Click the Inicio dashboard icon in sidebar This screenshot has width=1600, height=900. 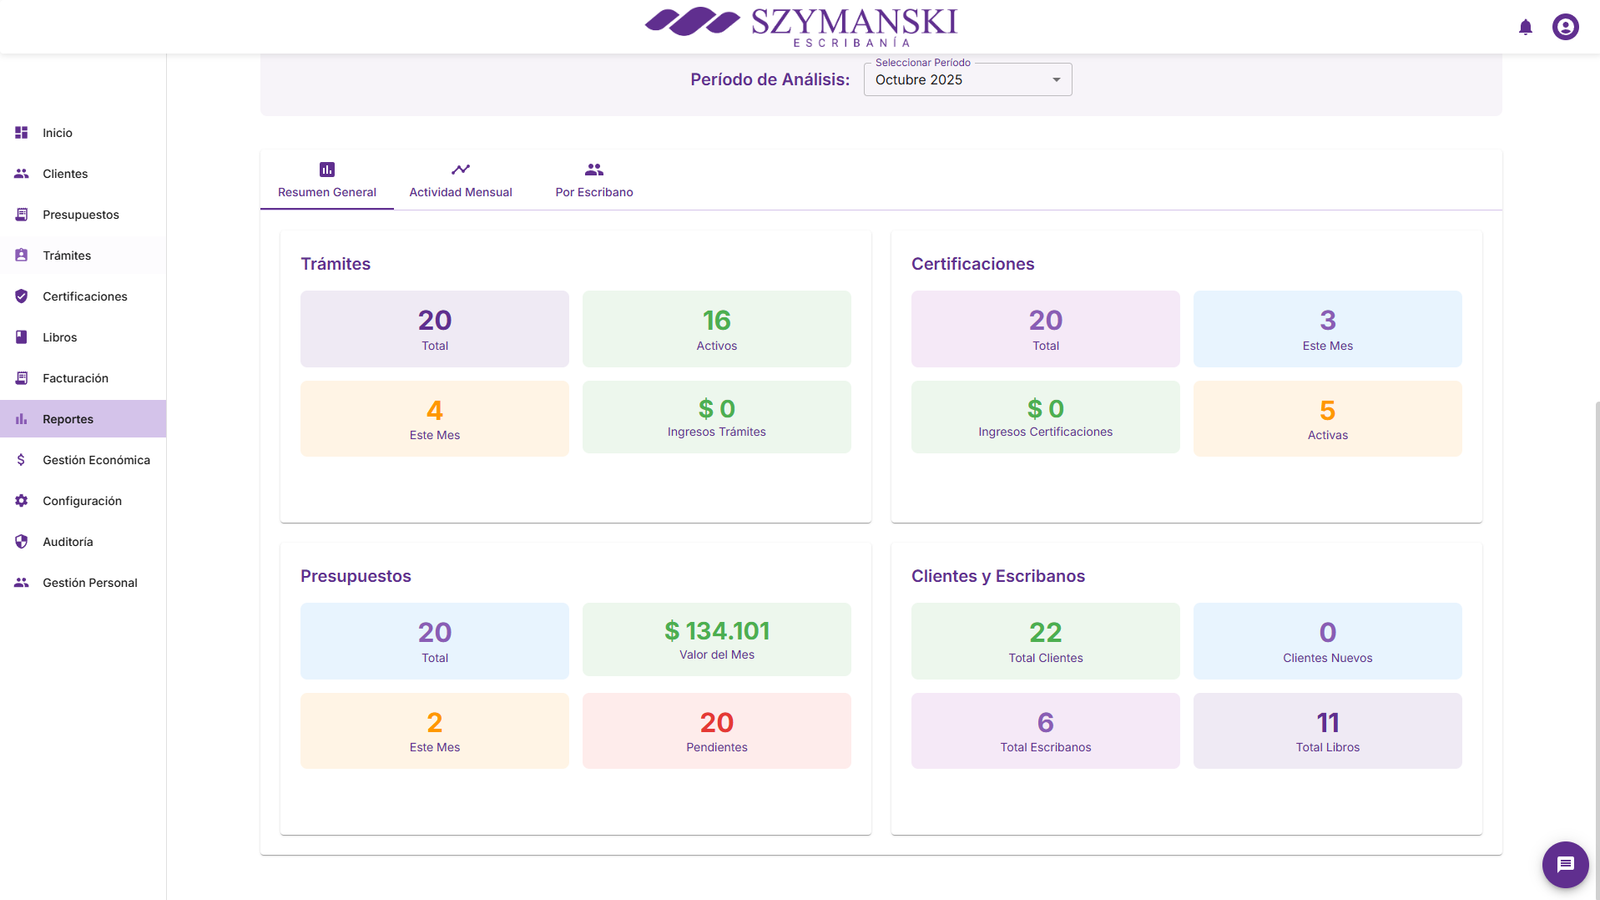21,133
